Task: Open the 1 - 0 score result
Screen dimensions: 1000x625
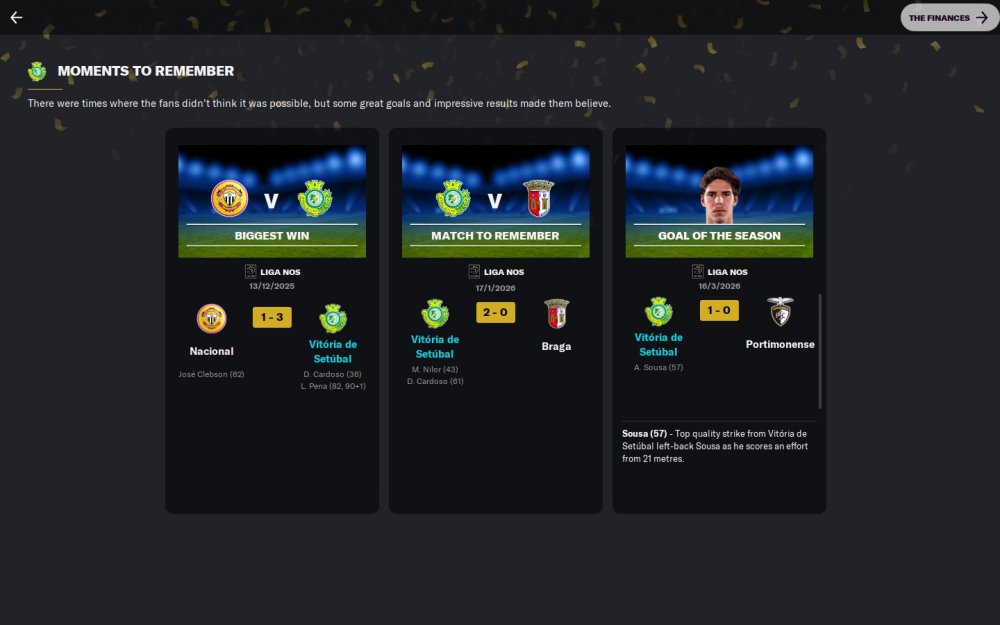Action: 719,311
